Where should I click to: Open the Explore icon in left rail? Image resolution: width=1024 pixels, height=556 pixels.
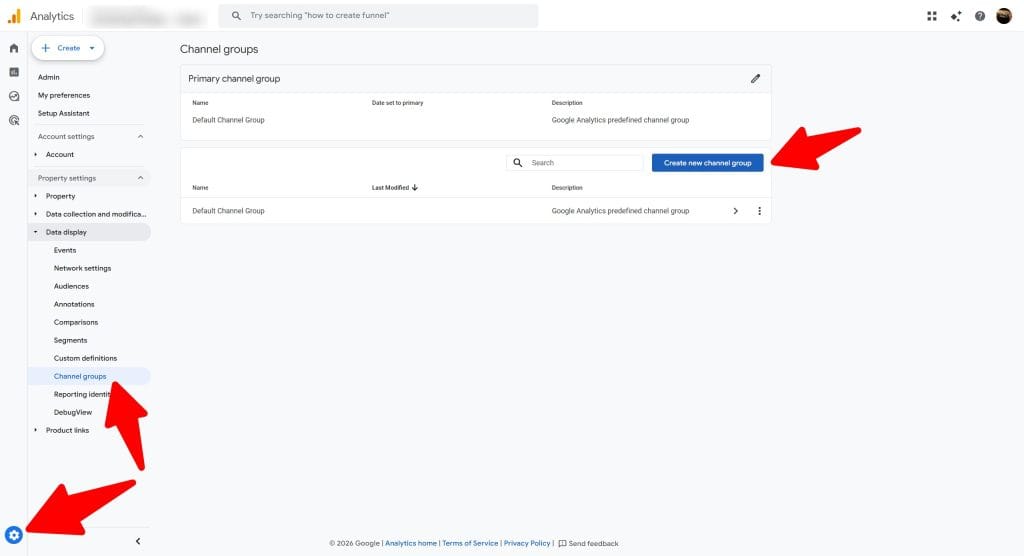(14, 96)
